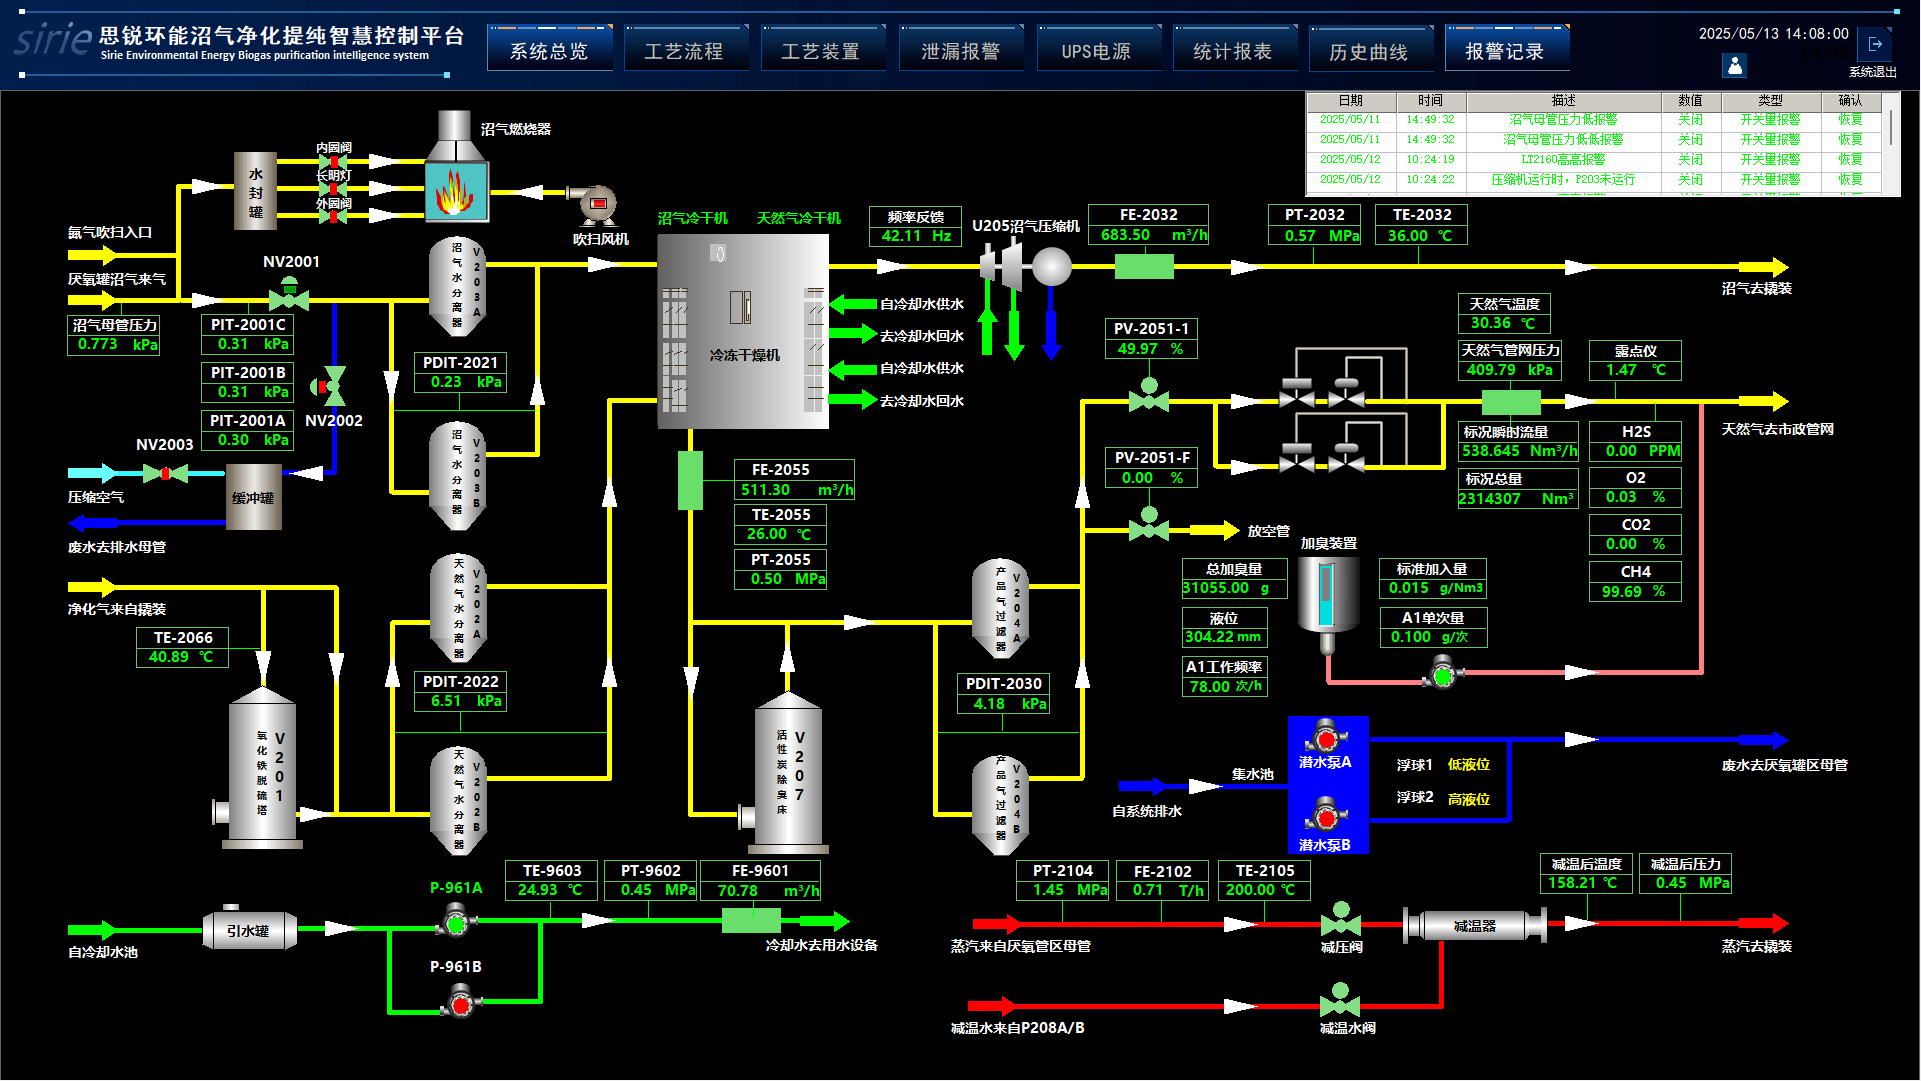Screen dimensions: 1921x1081
Task: Click the 减温水阀 valve icon
Action: [1340, 1000]
